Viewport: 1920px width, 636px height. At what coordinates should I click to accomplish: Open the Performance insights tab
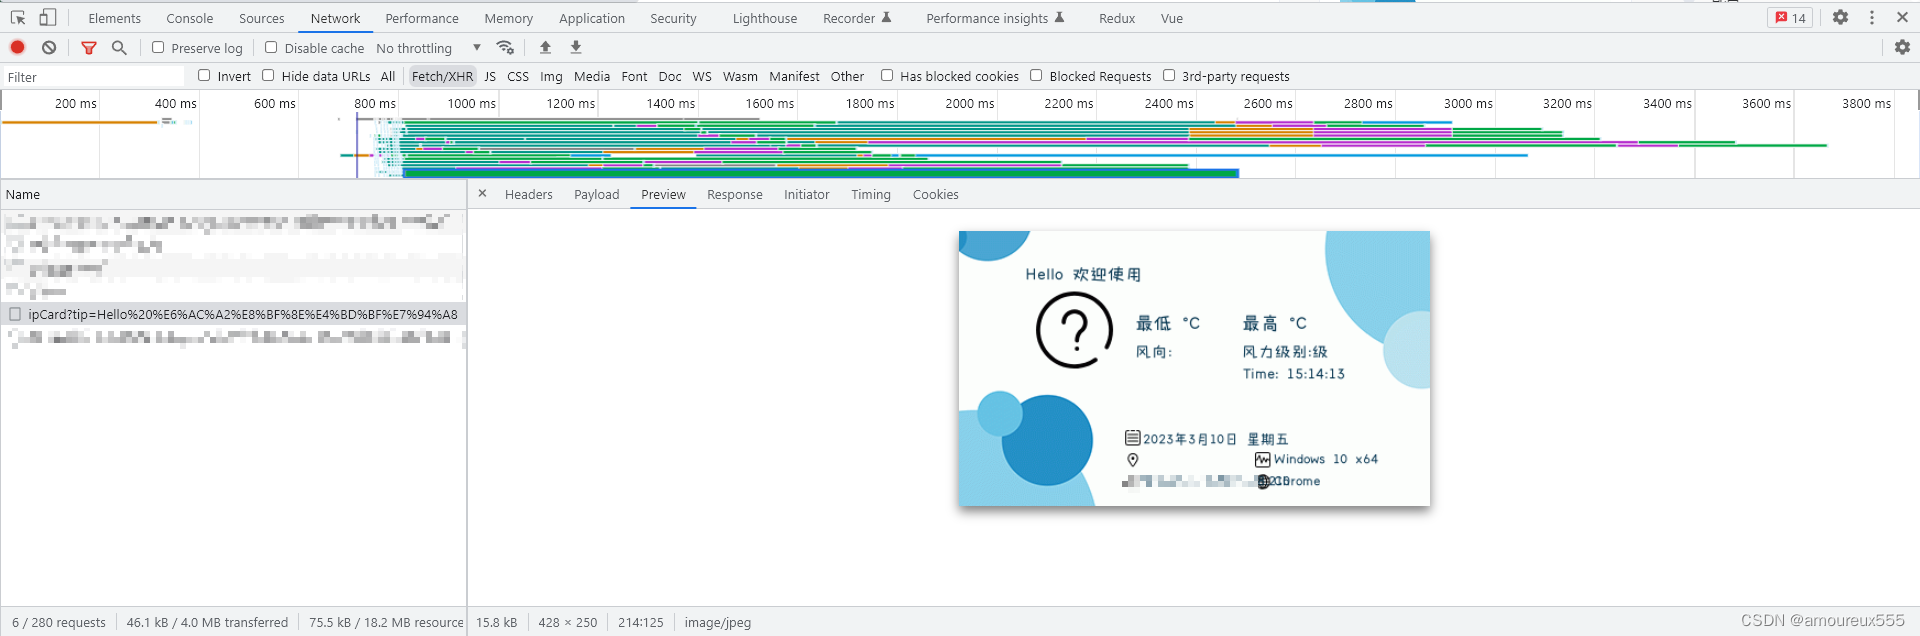point(995,18)
